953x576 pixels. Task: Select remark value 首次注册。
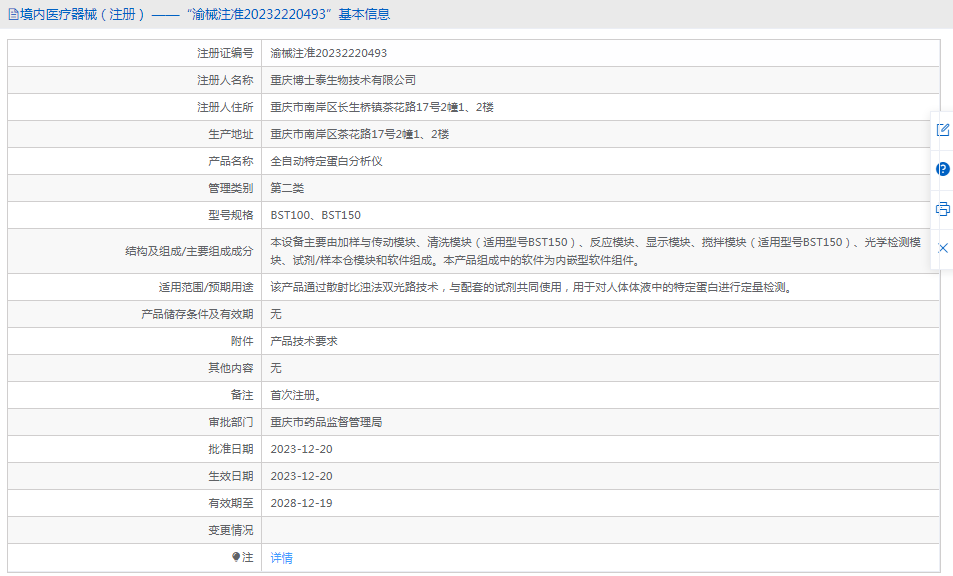[x=296, y=396]
